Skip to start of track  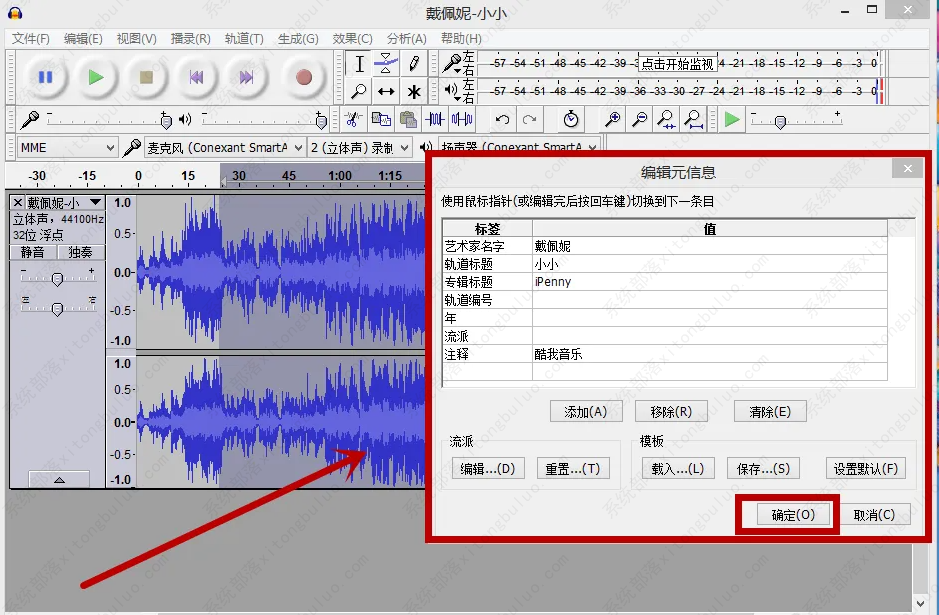tap(196, 77)
